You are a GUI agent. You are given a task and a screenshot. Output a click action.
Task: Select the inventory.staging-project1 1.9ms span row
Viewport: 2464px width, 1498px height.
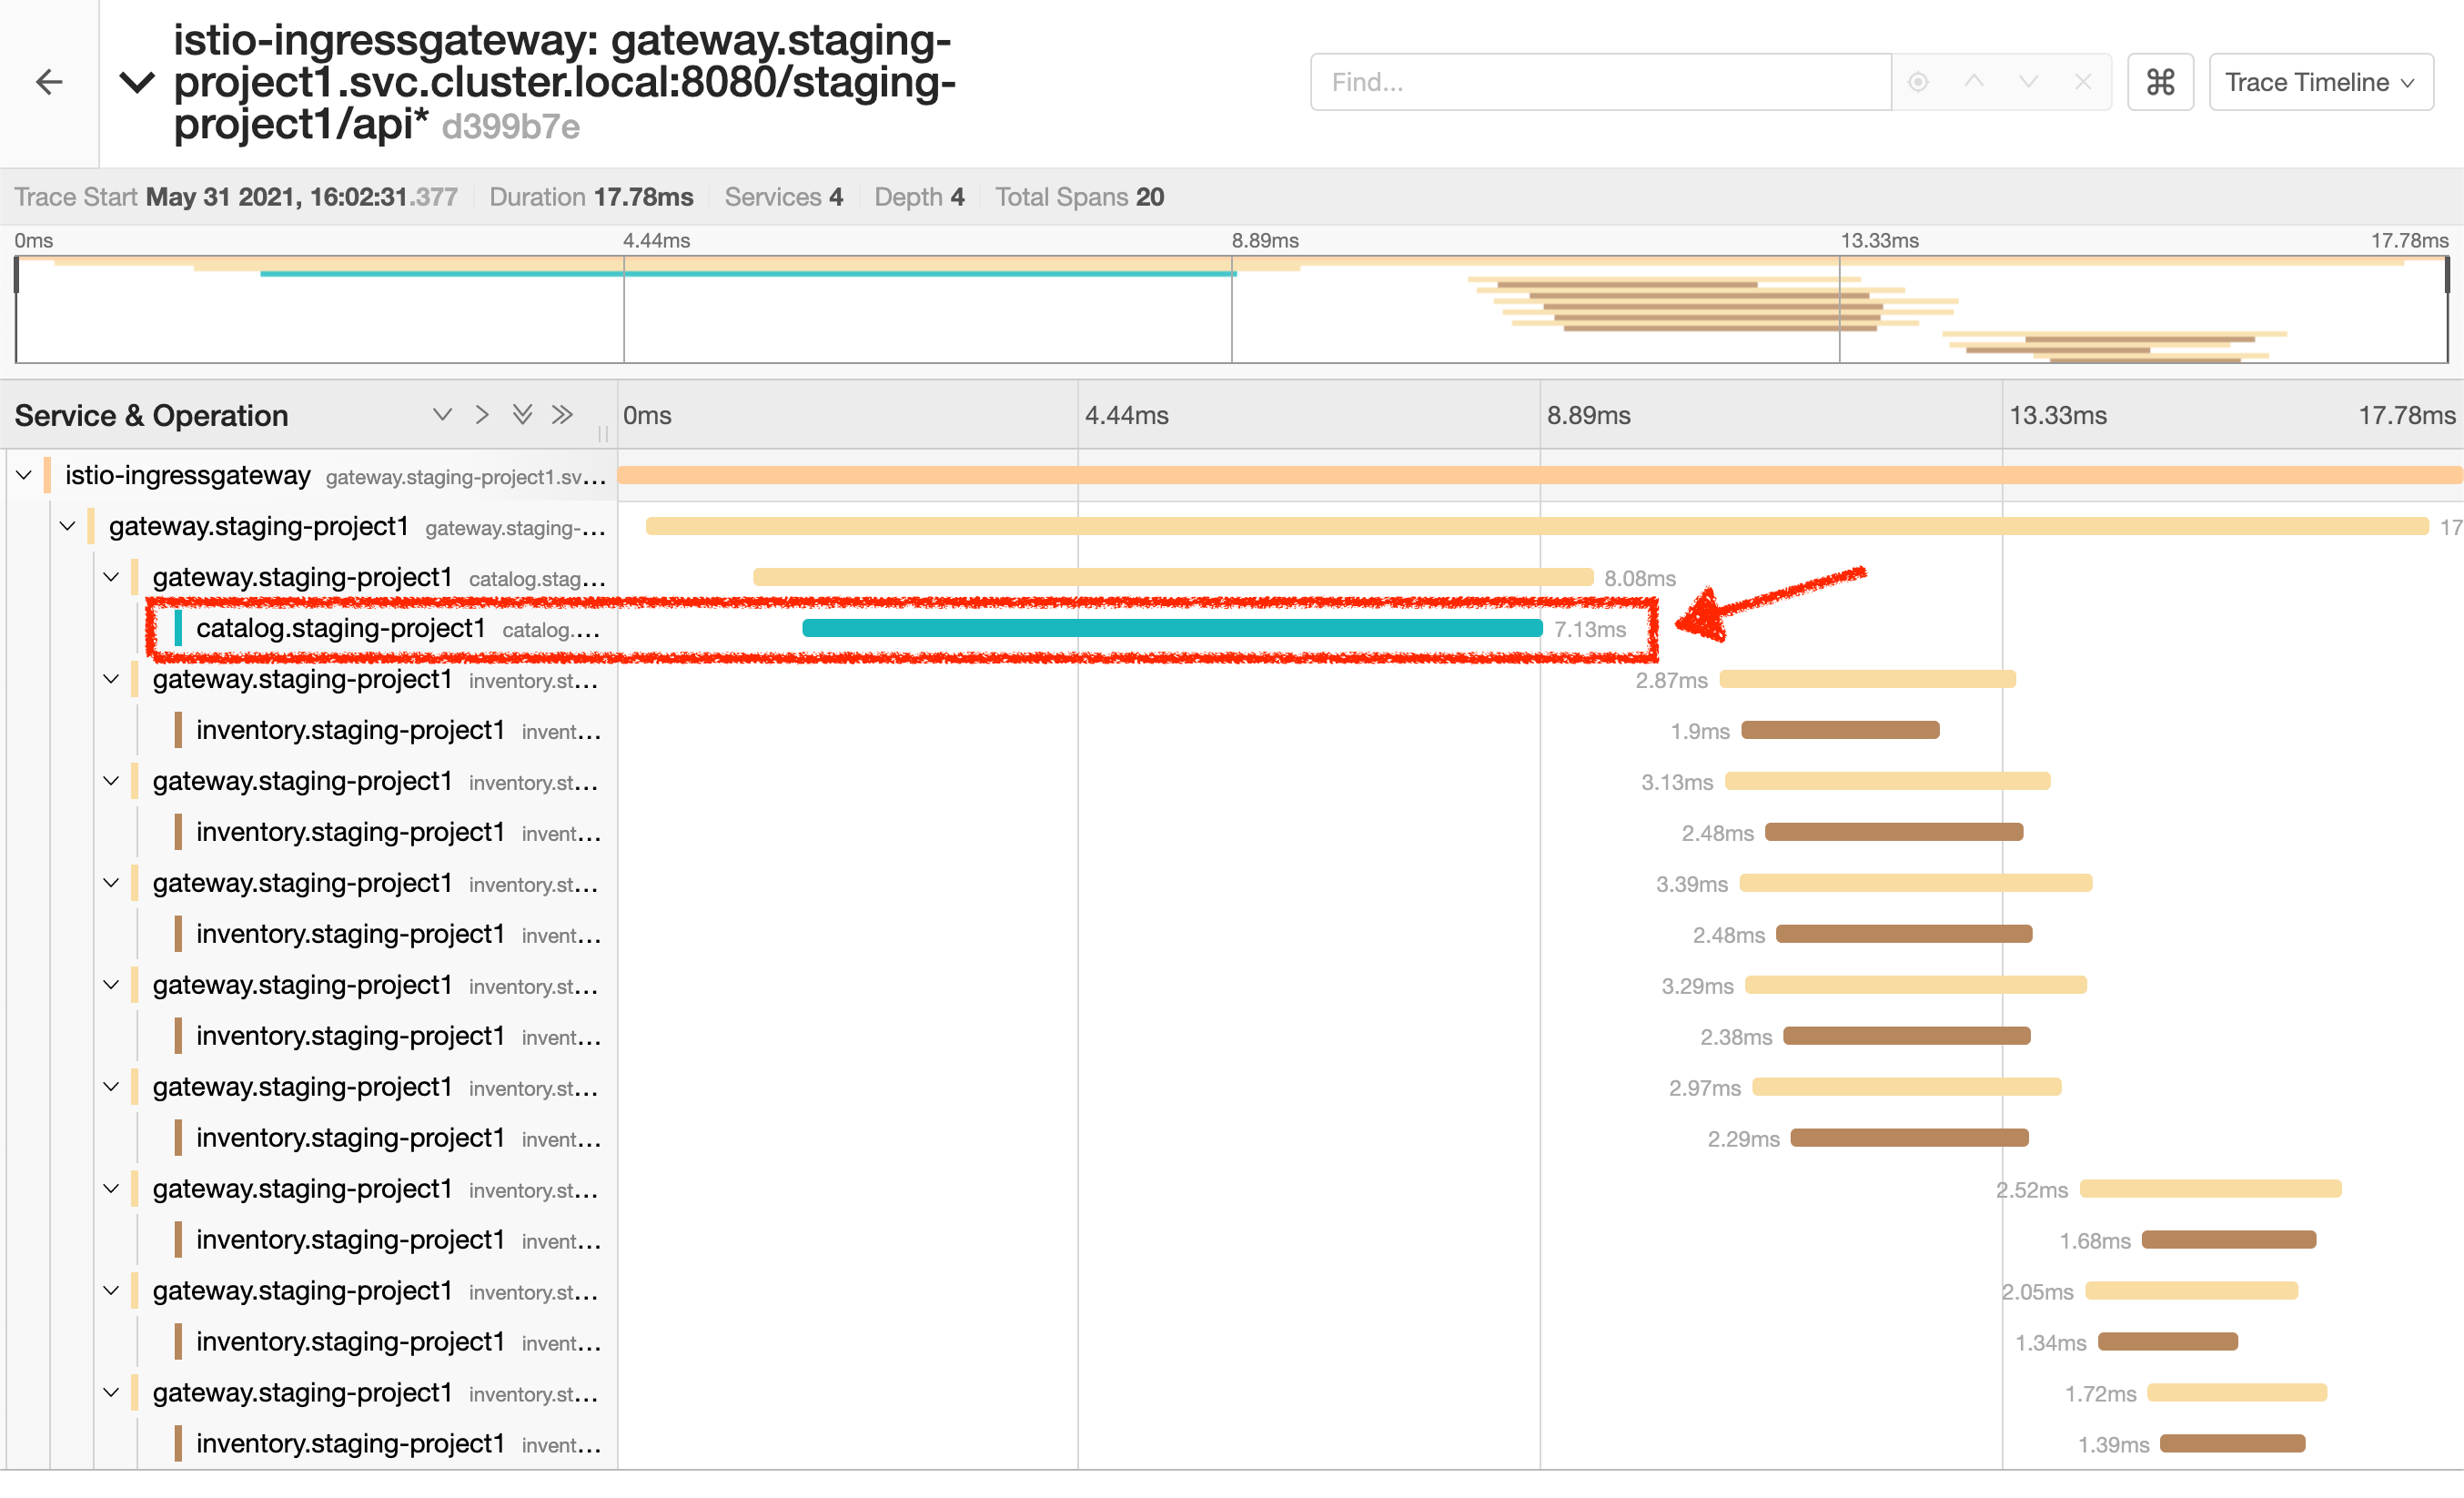350,731
